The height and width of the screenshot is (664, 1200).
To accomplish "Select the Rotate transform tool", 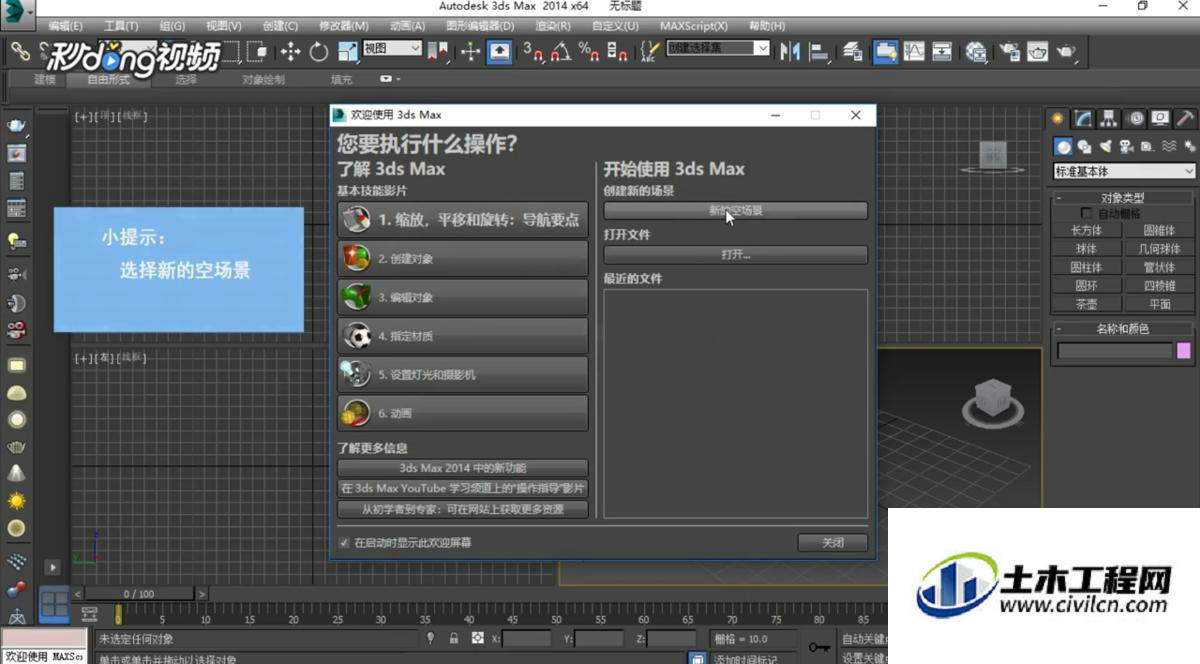I will [319, 51].
